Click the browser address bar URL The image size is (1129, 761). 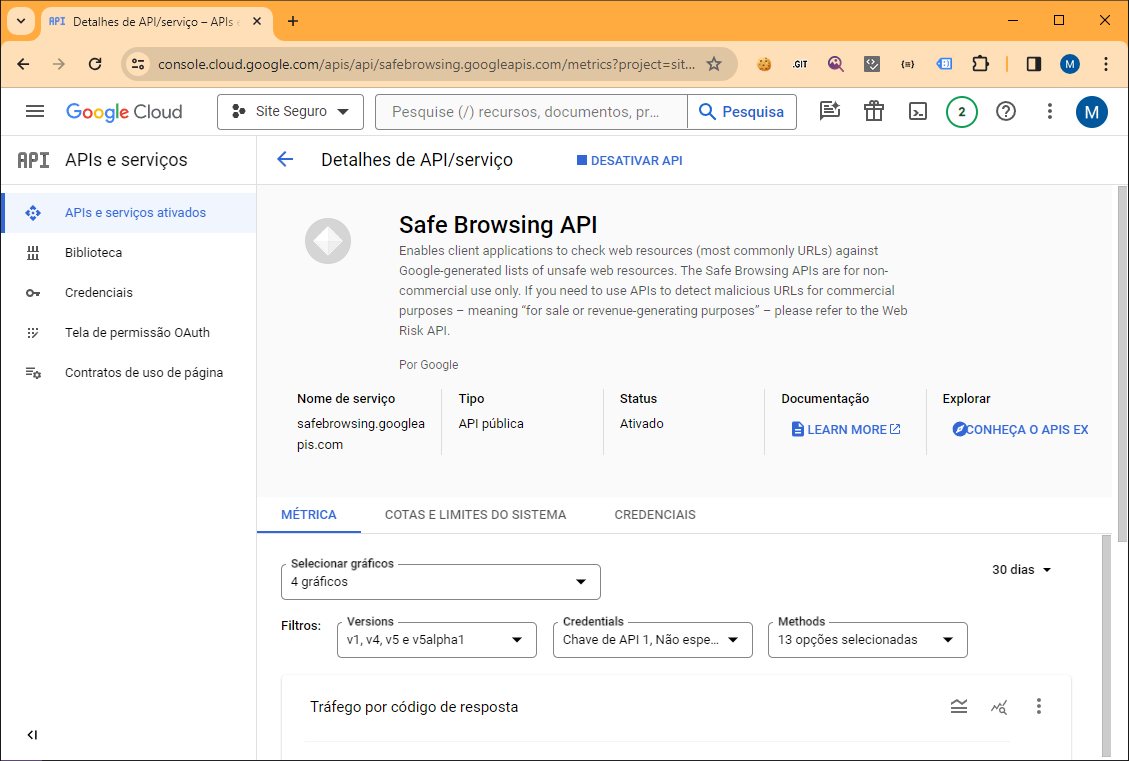pyautogui.click(x=426, y=64)
